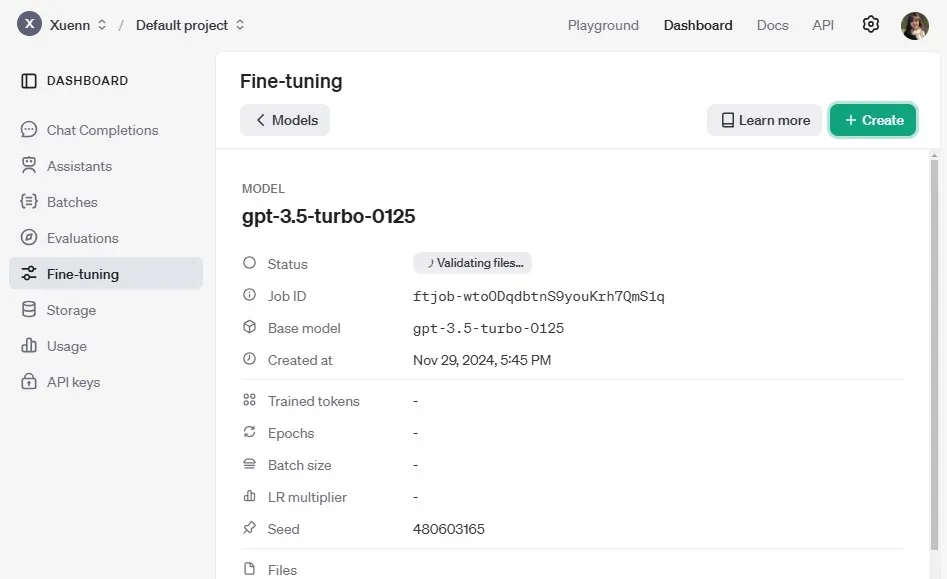Click the Base model cube icon

coord(249,327)
